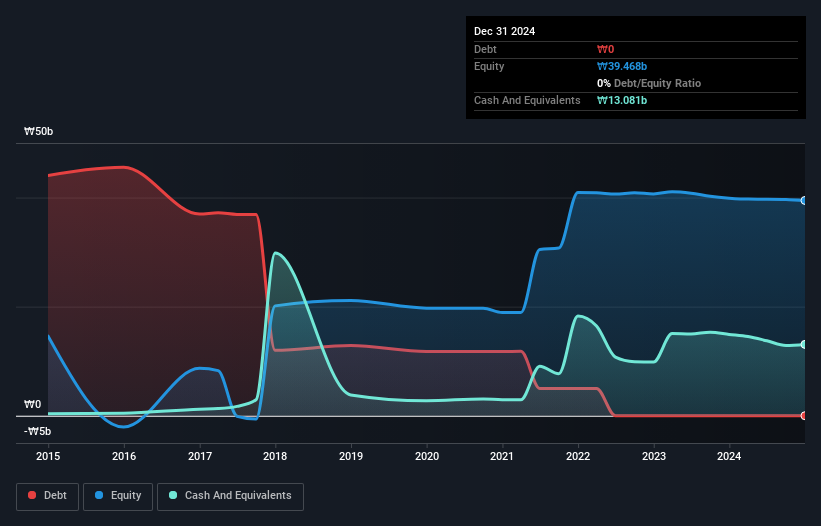Toggle the Equity legend button
The image size is (821, 526).
tap(118, 496)
